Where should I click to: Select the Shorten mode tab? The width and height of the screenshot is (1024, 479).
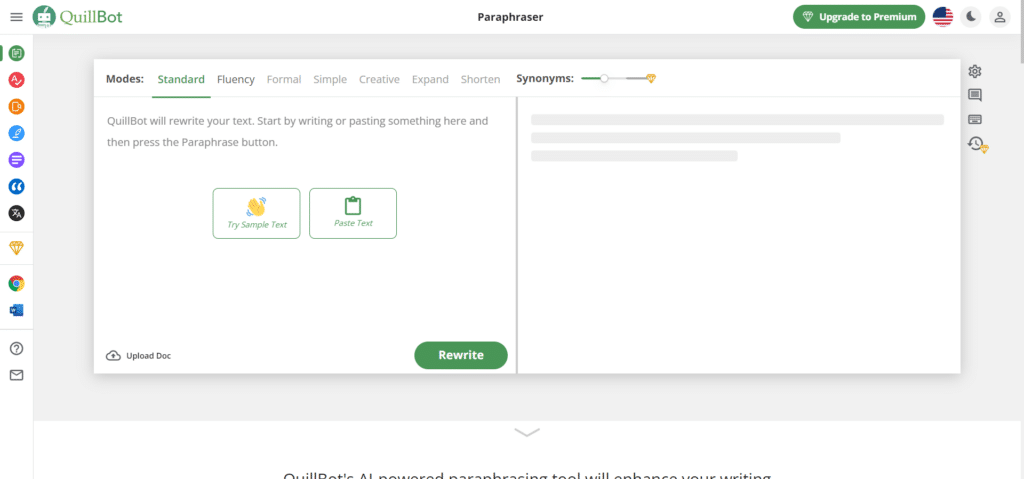[x=481, y=79]
